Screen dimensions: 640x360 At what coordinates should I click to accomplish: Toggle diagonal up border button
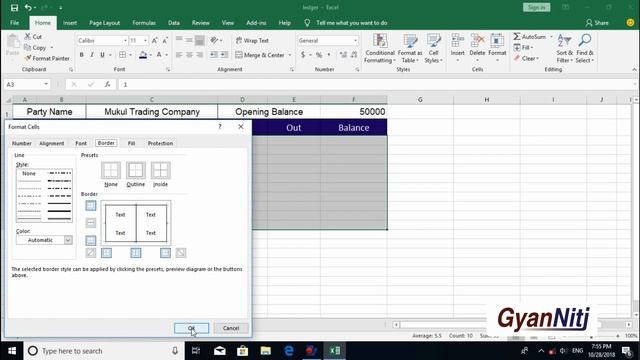(x=91, y=253)
